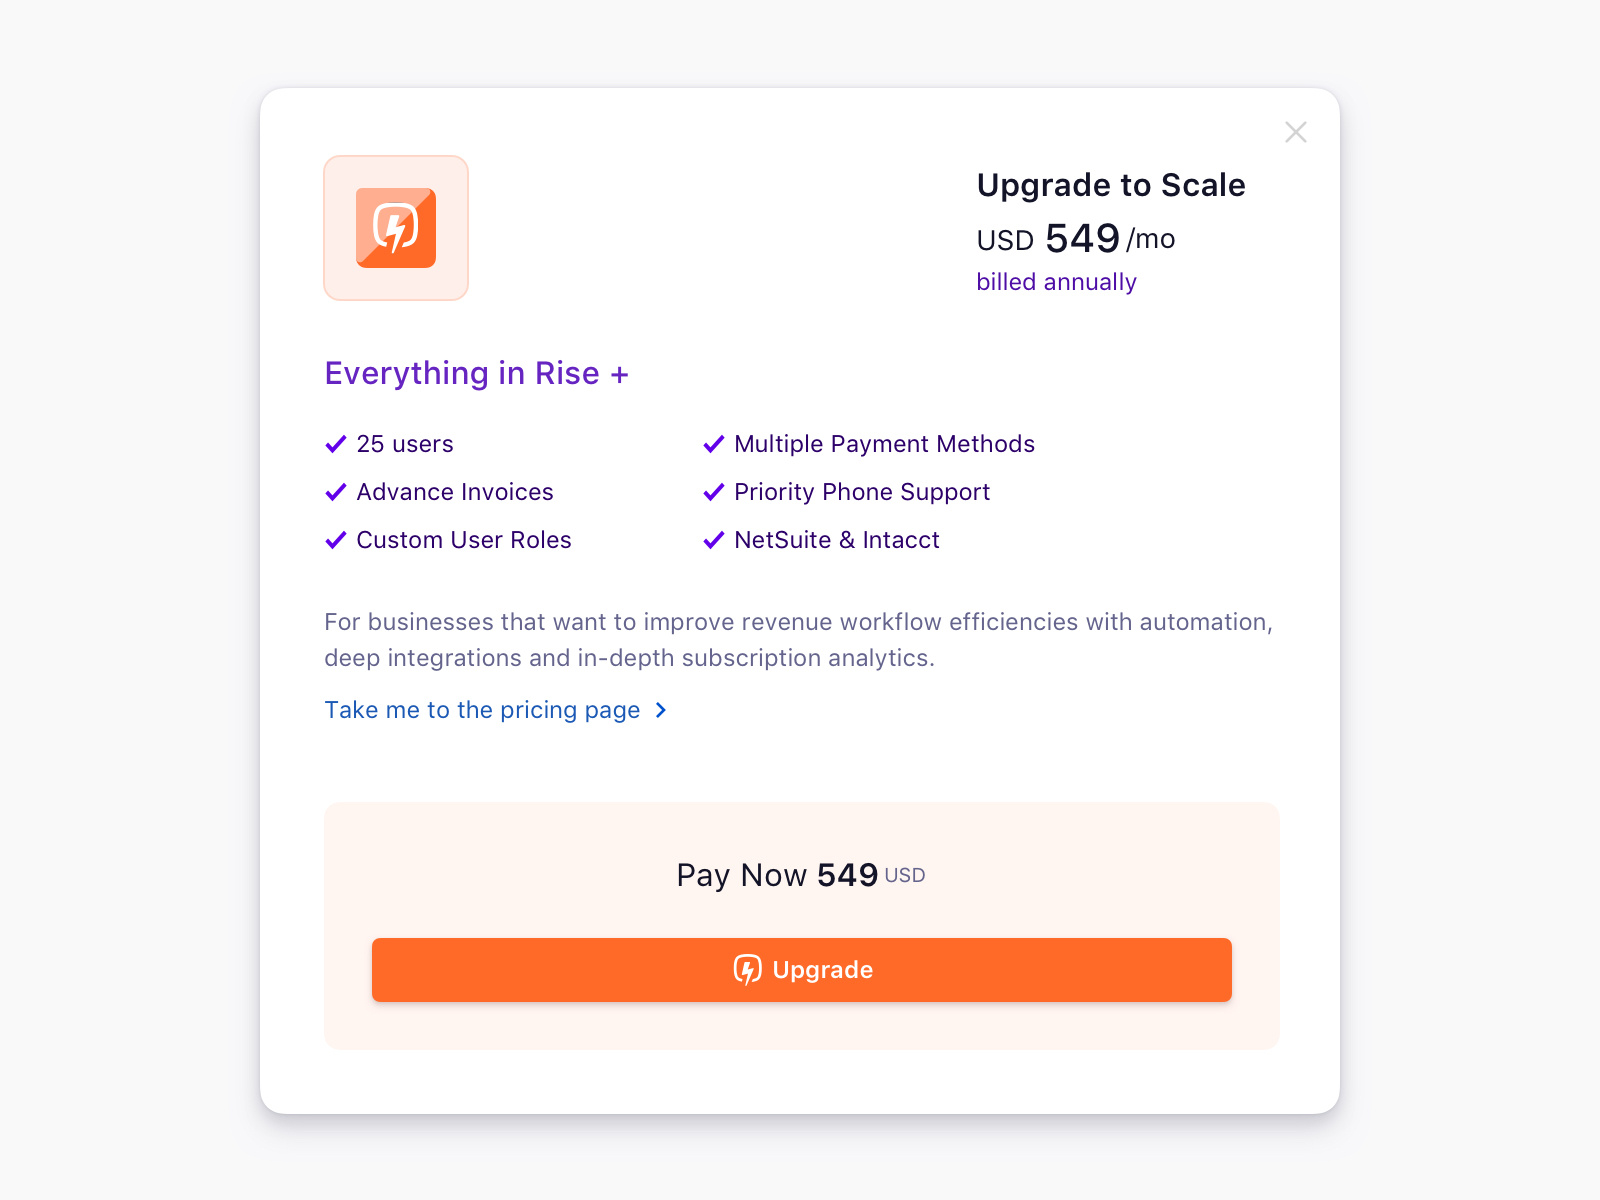Click the checkmark beside Priority Phone Support
The width and height of the screenshot is (1600, 1200).
tap(713, 491)
